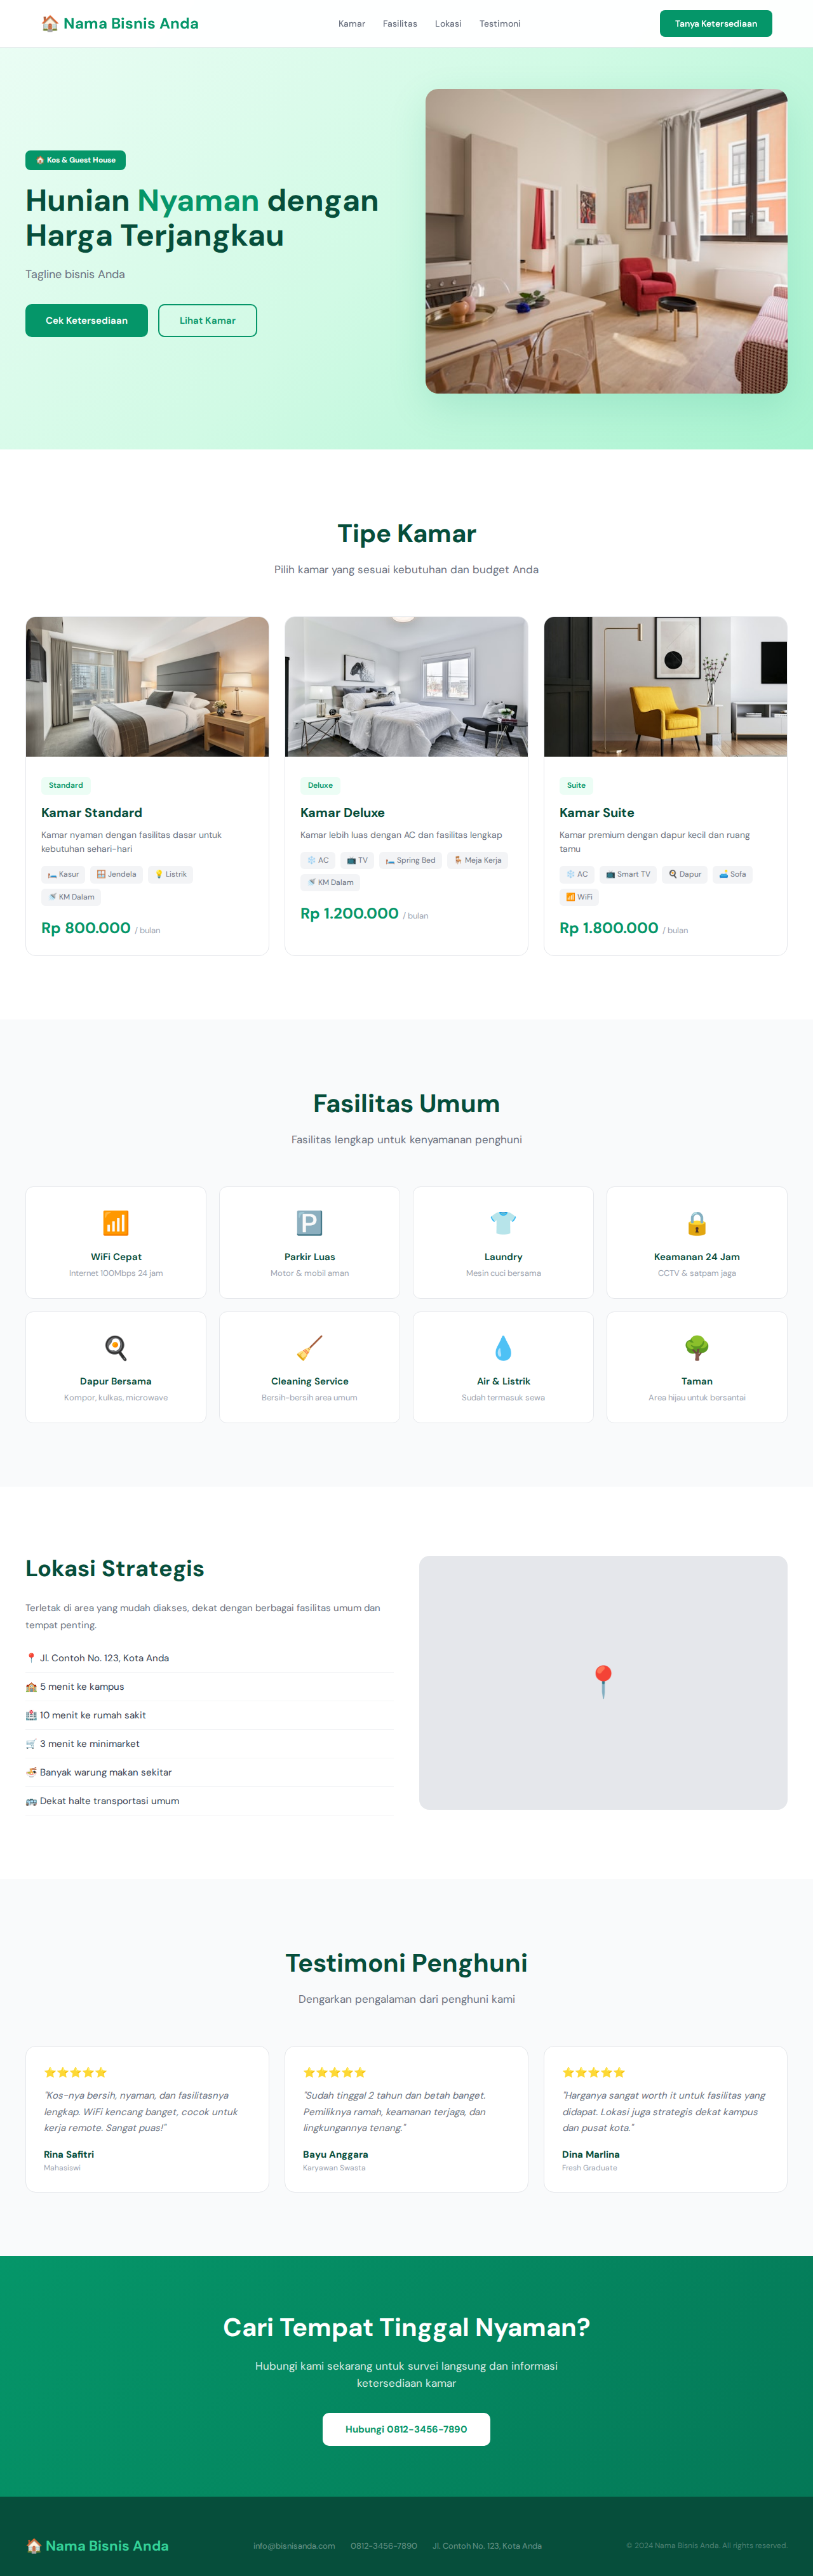Click the WiFi Cepat signal icon

[x=116, y=1223]
